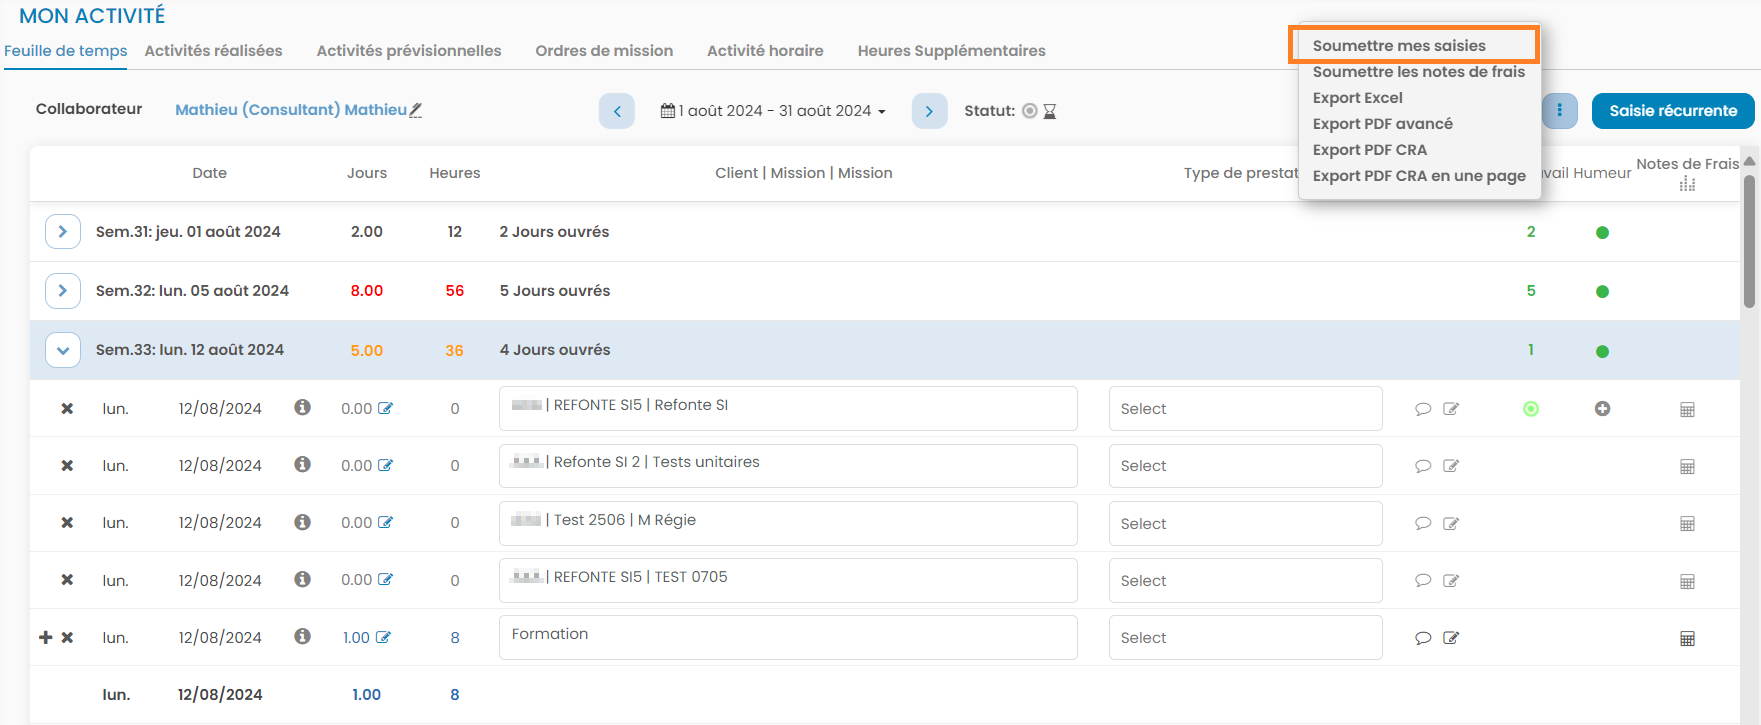Open expense notes calculator on Formation row
1761x725 pixels.
tap(1687, 638)
